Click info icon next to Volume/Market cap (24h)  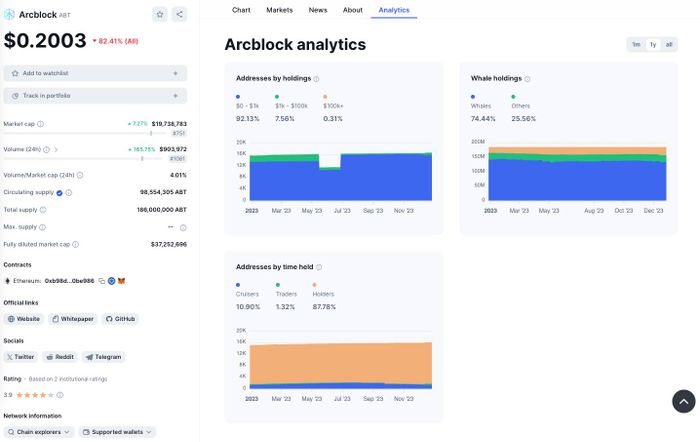pos(80,175)
